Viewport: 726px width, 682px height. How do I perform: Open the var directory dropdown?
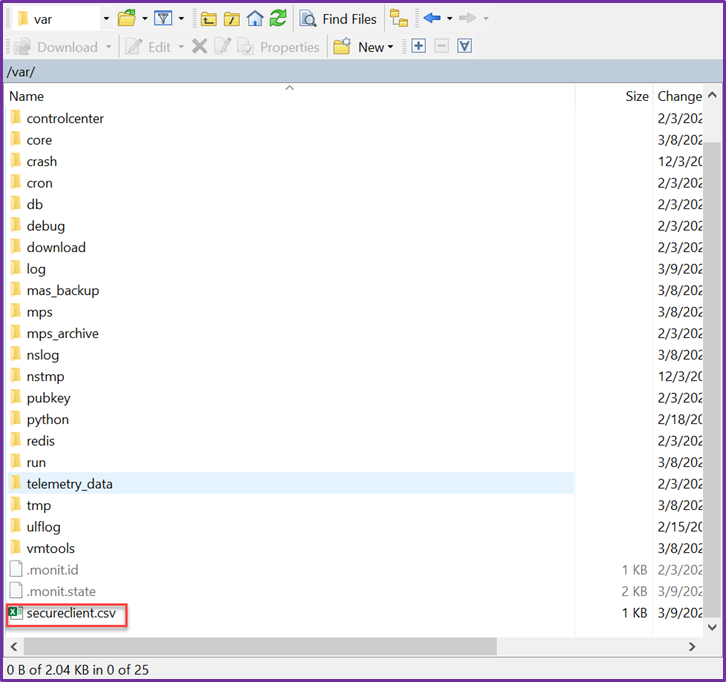click(x=106, y=19)
